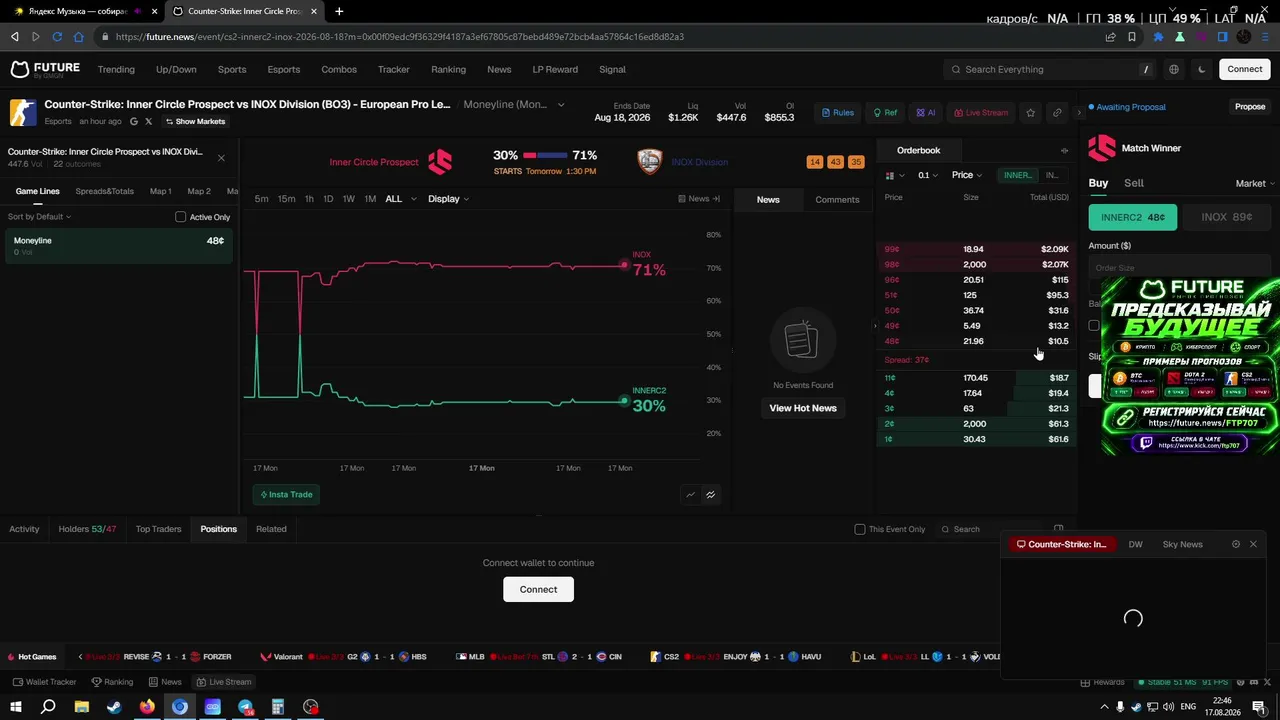Open the Comments tab
Screen dimensions: 1280x720
click(837, 200)
